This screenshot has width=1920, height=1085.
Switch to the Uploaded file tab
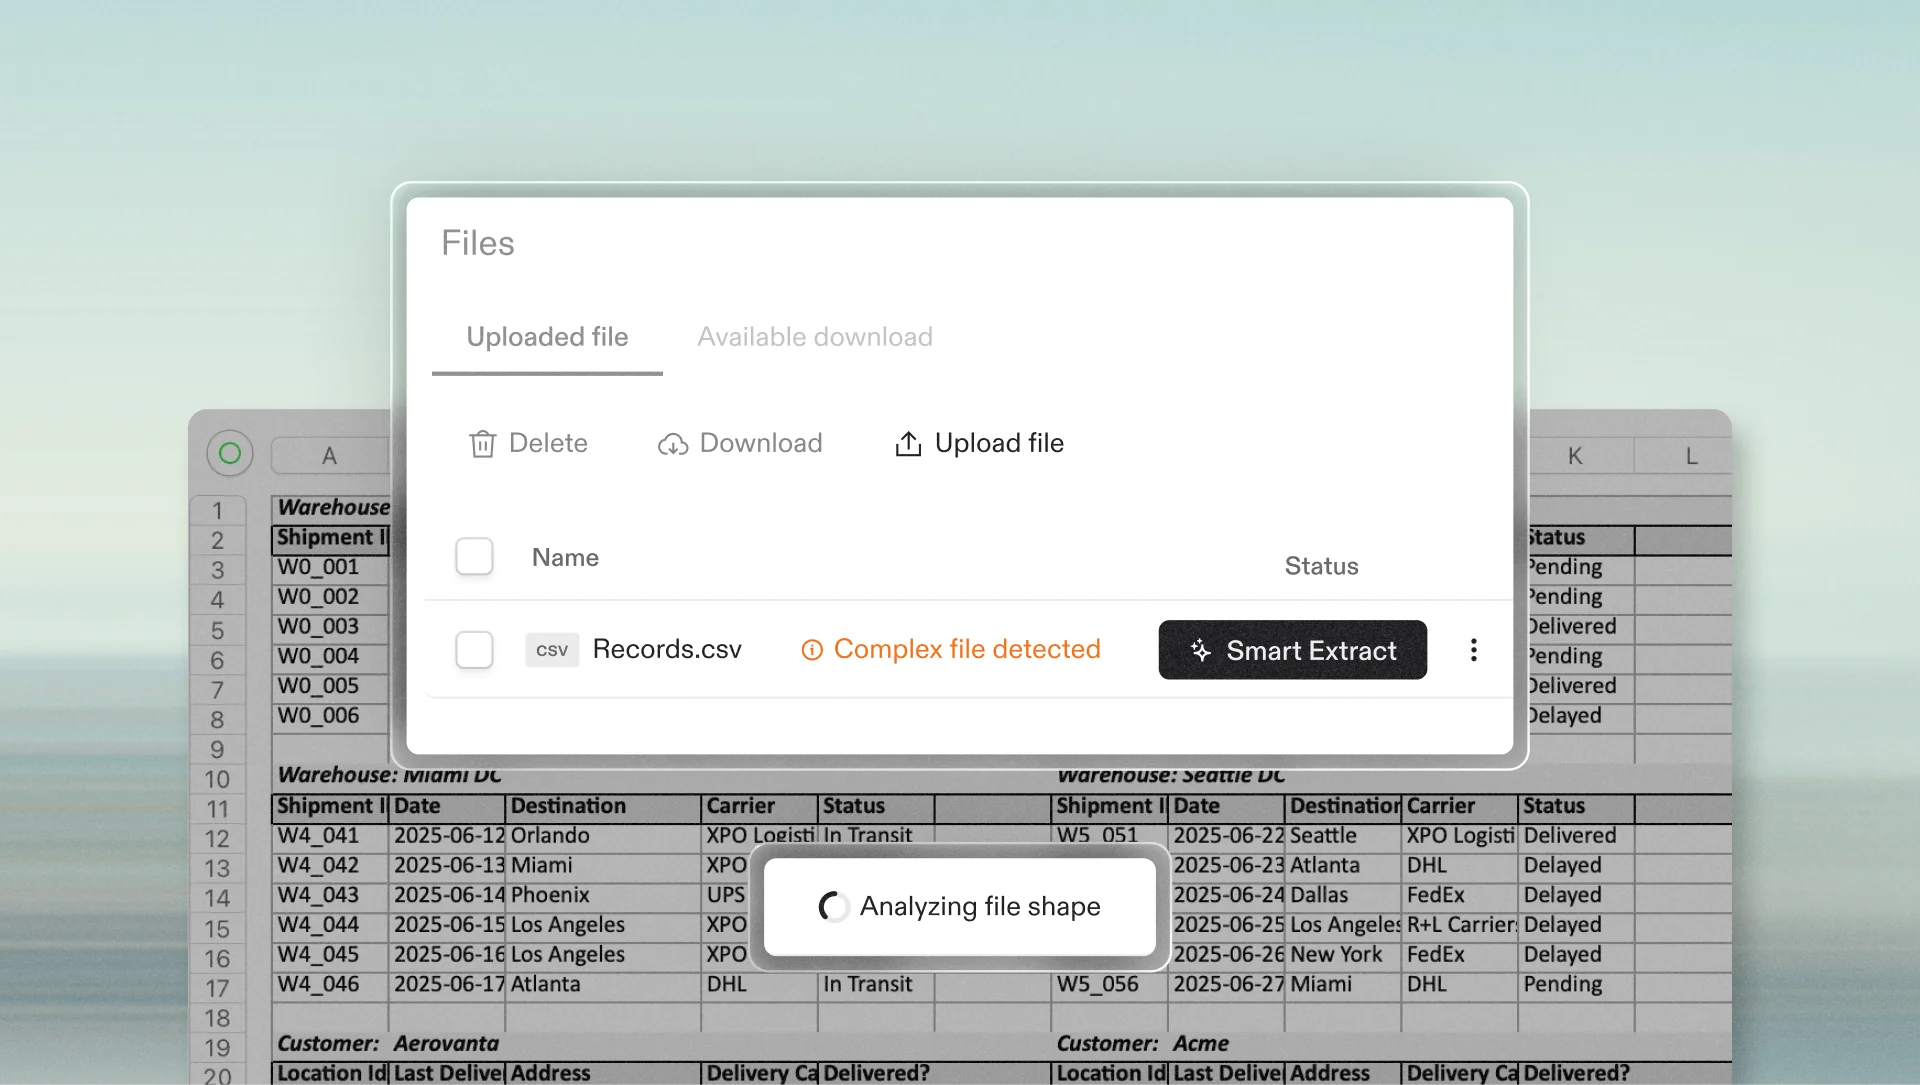(547, 337)
